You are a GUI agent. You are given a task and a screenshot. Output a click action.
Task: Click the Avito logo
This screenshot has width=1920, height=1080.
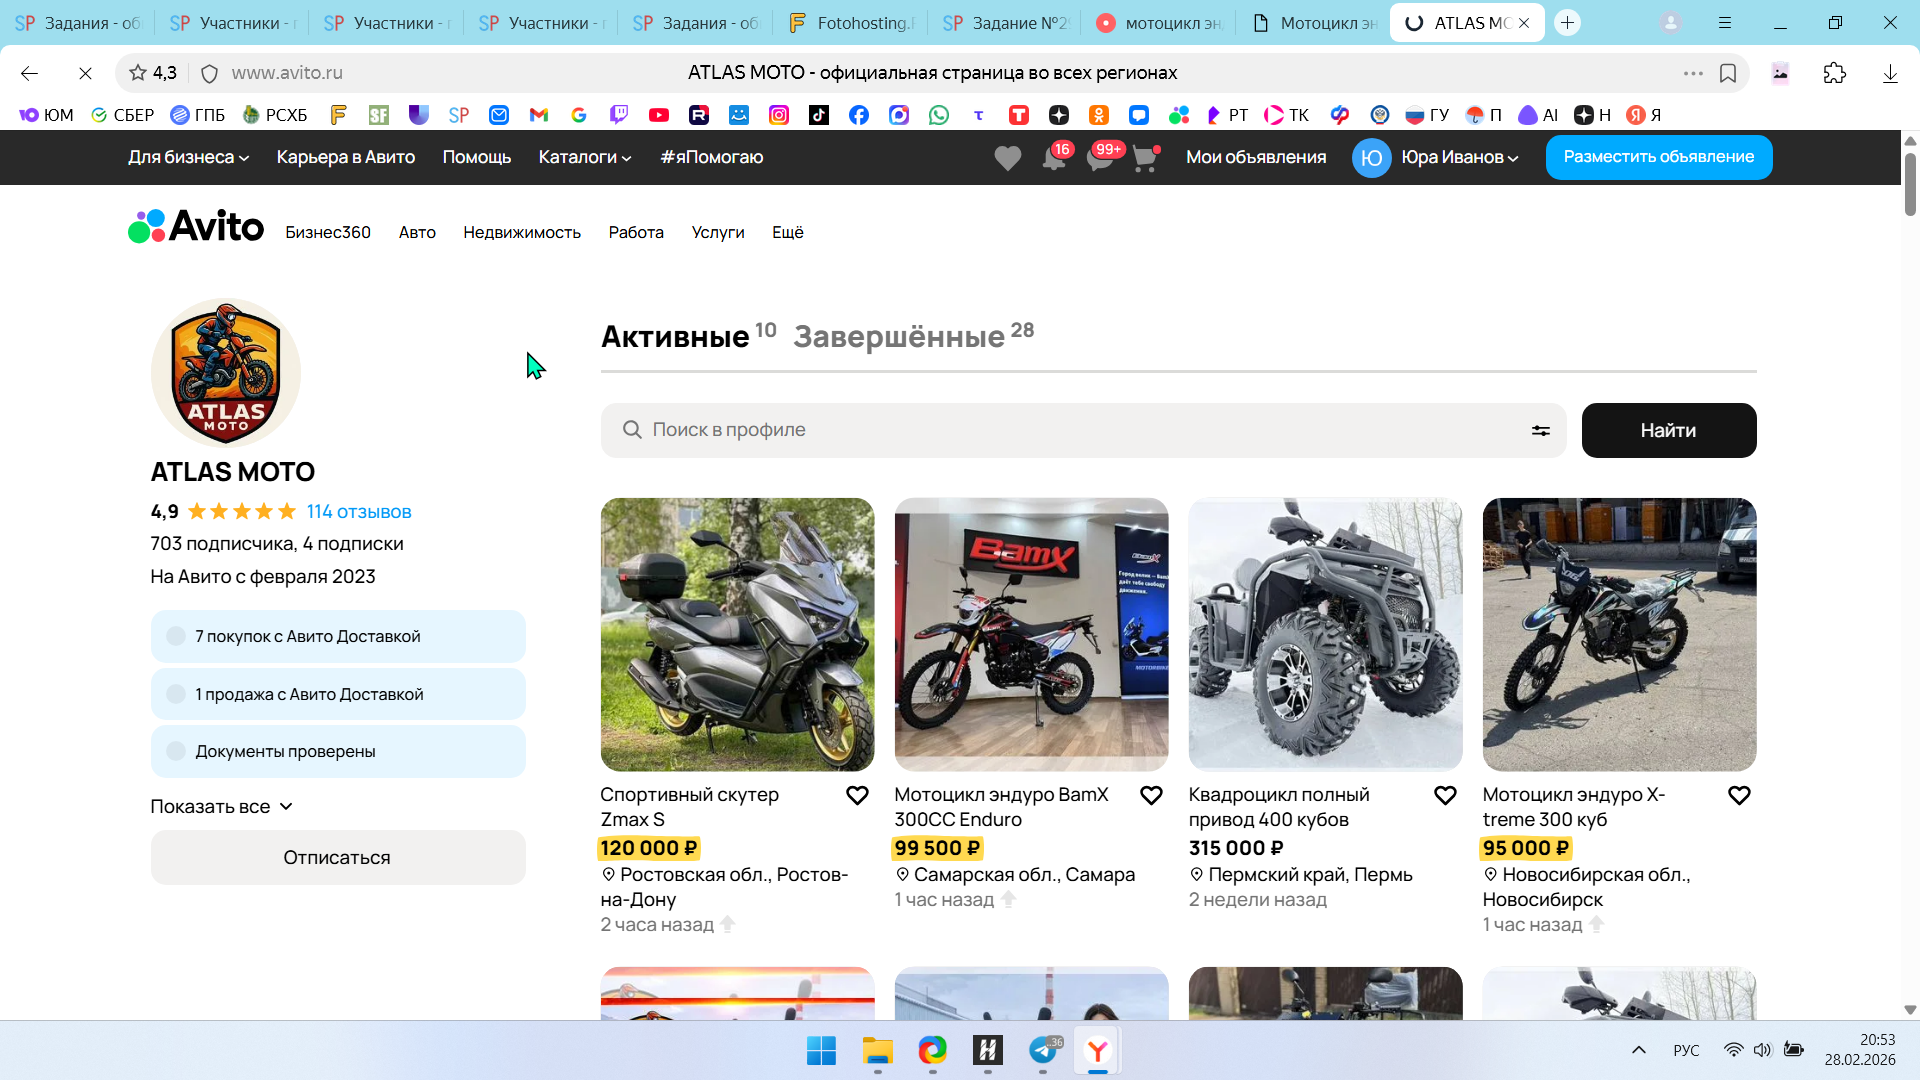(x=197, y=227)
